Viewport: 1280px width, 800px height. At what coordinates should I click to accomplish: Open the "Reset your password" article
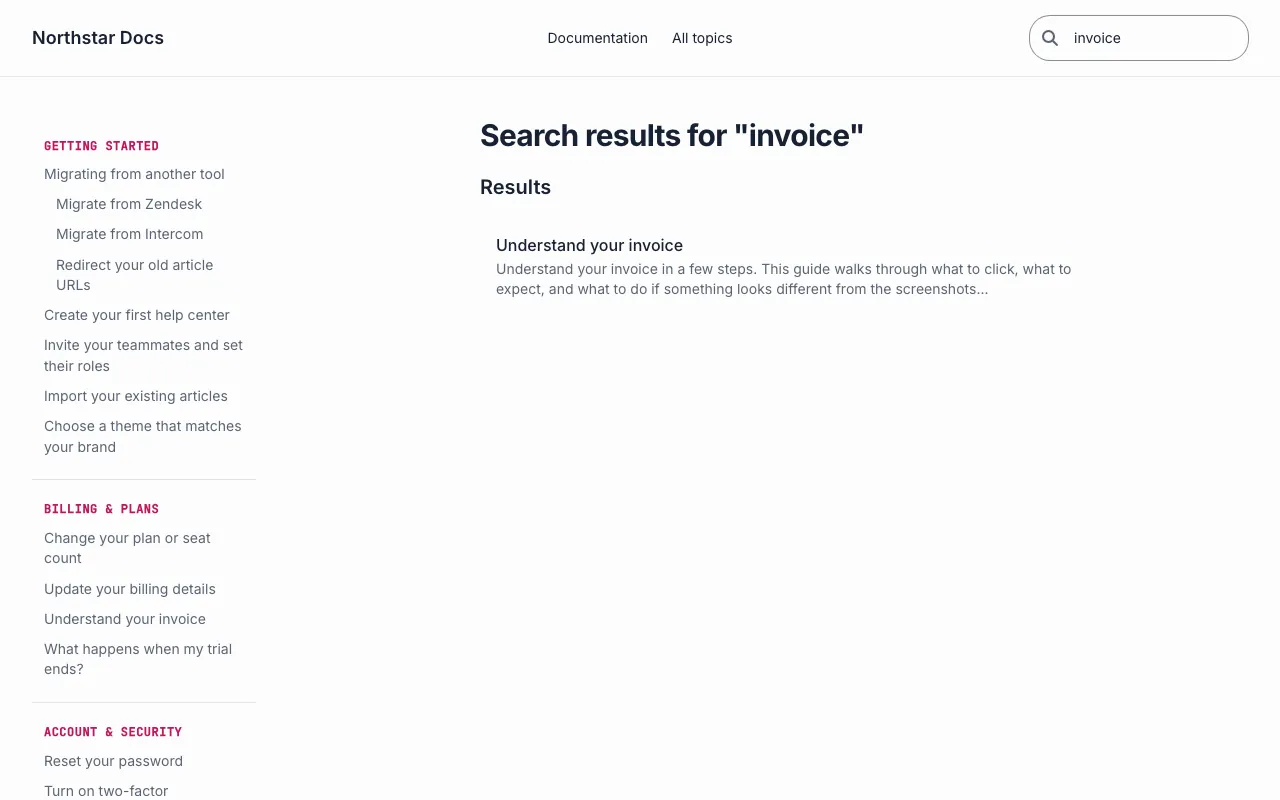click(113, 761)
